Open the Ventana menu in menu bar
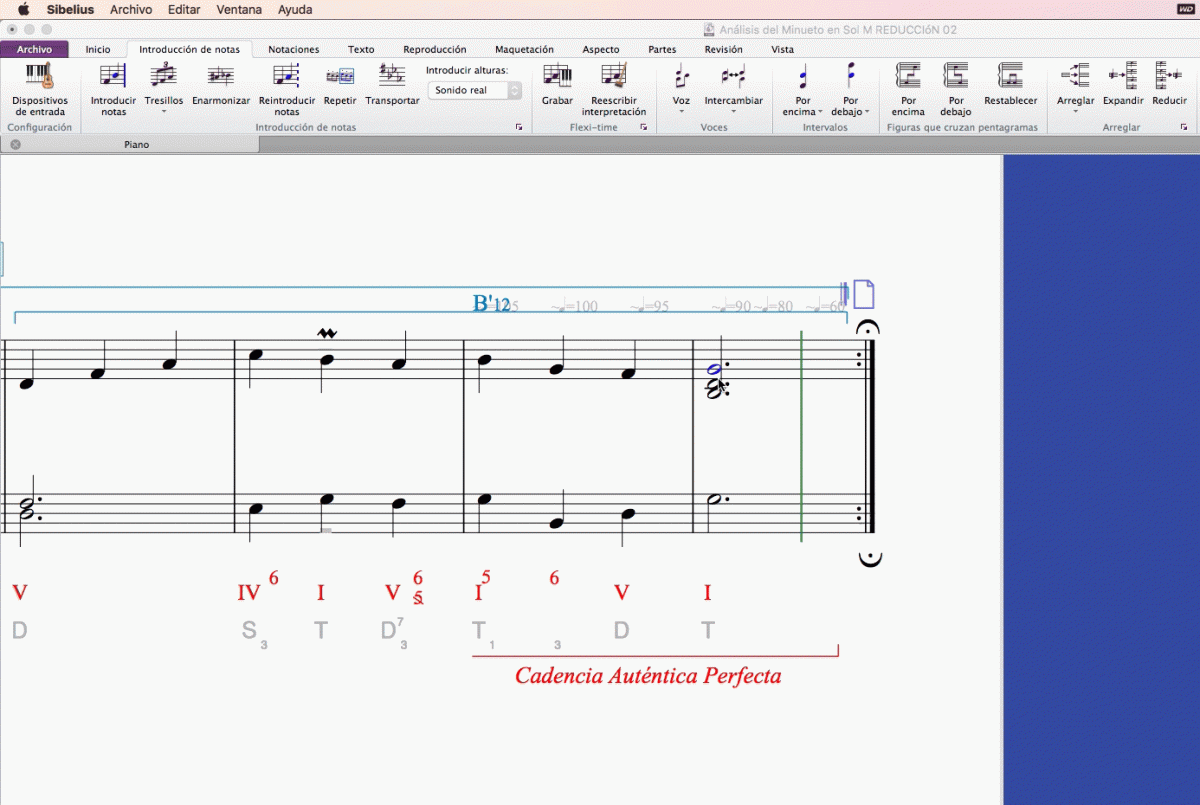The width and height of the screenshot is (1200, 805). pyautogui.click(x=239, y=10)
